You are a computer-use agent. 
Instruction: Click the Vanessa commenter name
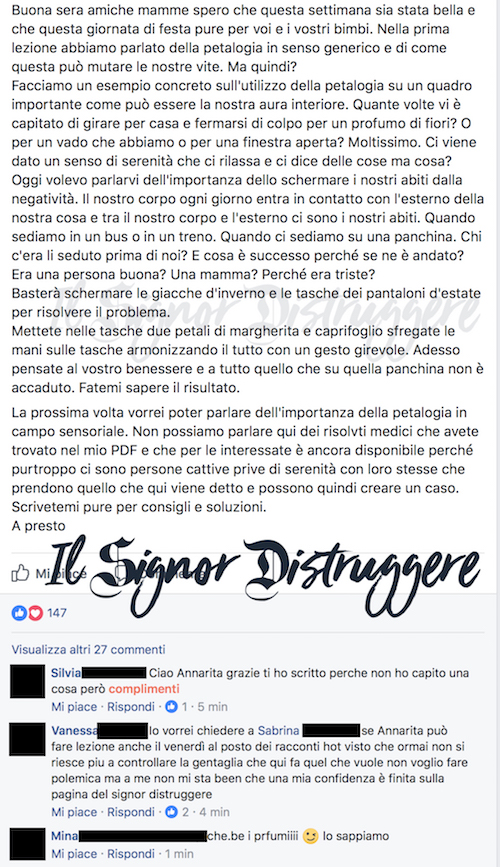pyautogui.click(x=74, y=730)
